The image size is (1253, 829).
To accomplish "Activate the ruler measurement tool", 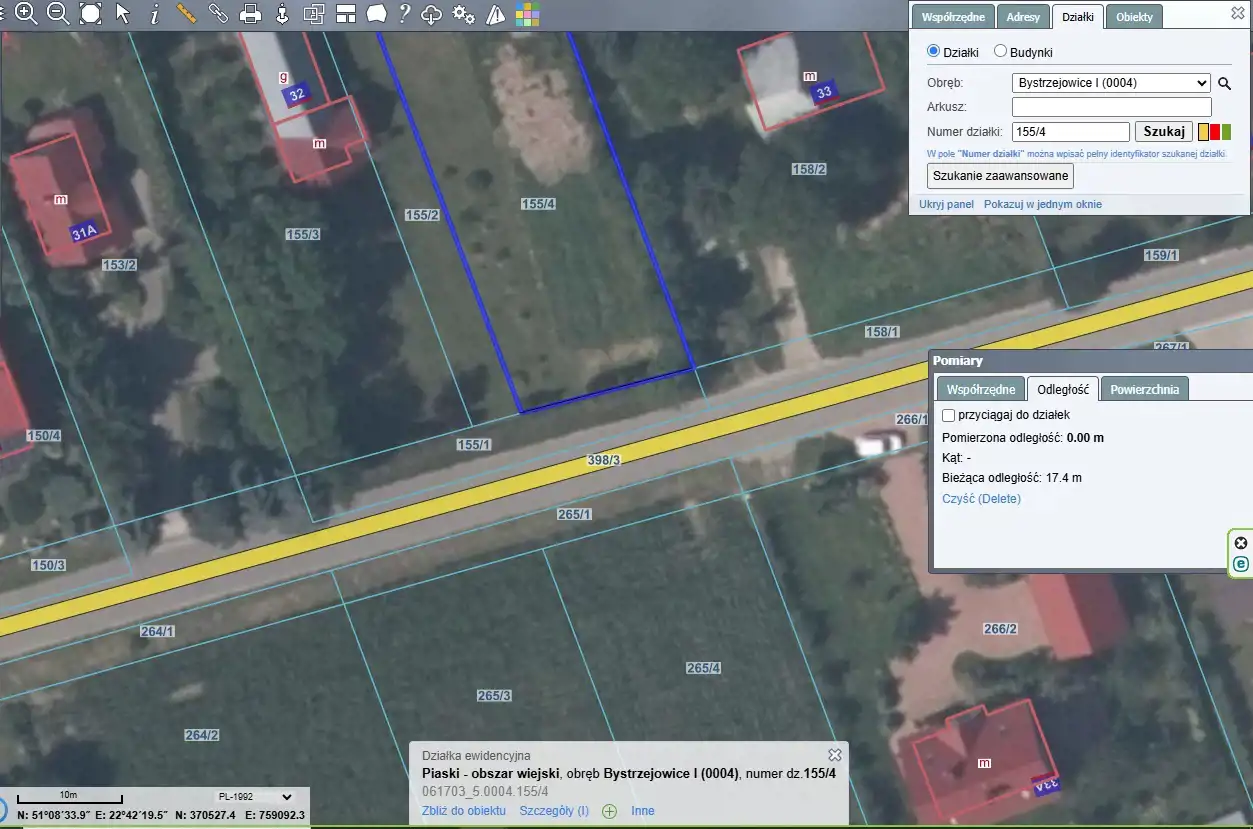I will (x=186, y=13).
